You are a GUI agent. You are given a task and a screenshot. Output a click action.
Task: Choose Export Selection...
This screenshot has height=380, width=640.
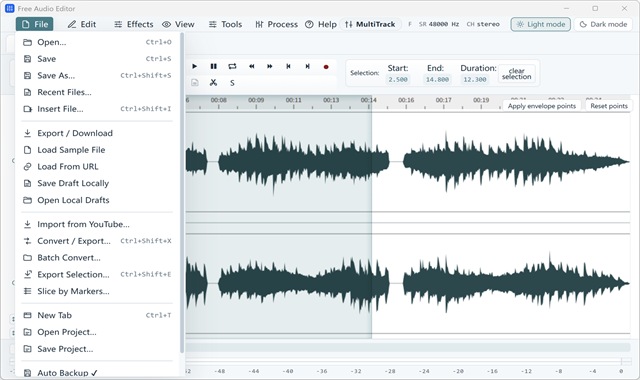pos(97,274)
